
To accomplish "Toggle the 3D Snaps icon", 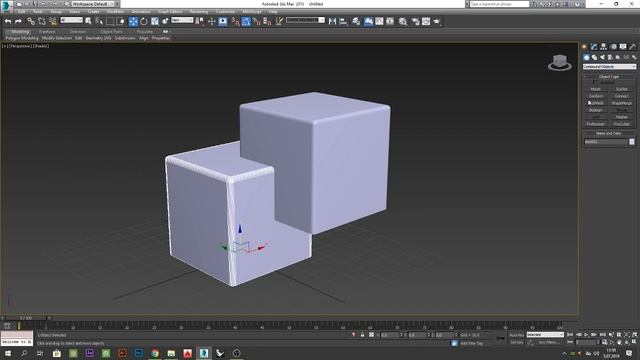I will pos(236,21).
